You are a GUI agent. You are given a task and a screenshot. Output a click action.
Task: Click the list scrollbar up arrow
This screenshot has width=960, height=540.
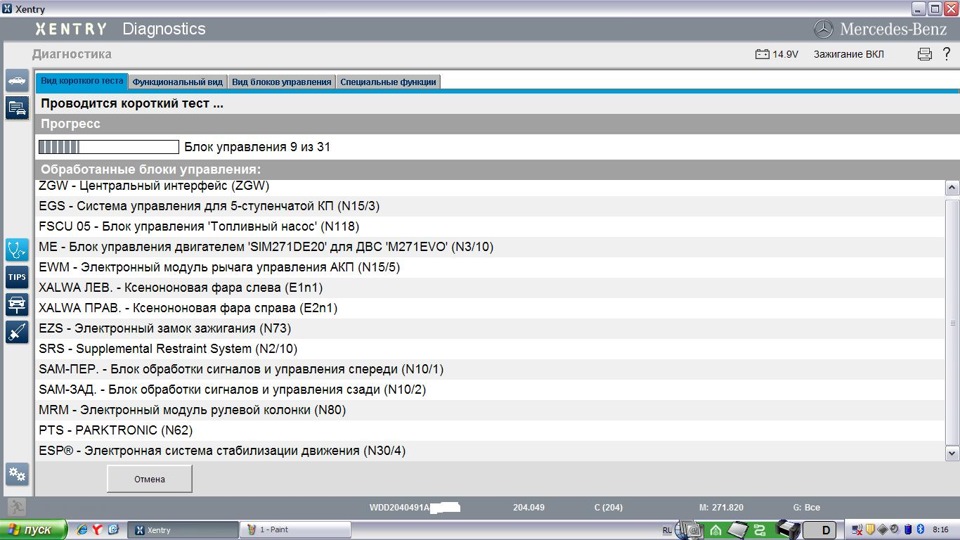(951, 187)
